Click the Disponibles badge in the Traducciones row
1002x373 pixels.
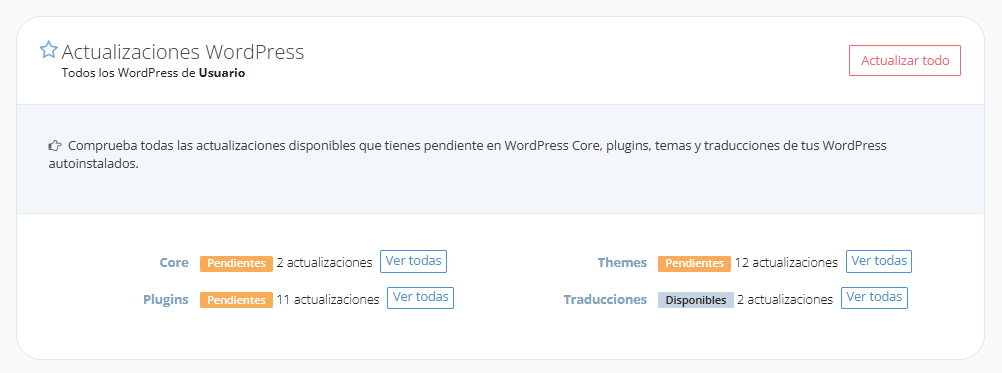coord(696,300)
